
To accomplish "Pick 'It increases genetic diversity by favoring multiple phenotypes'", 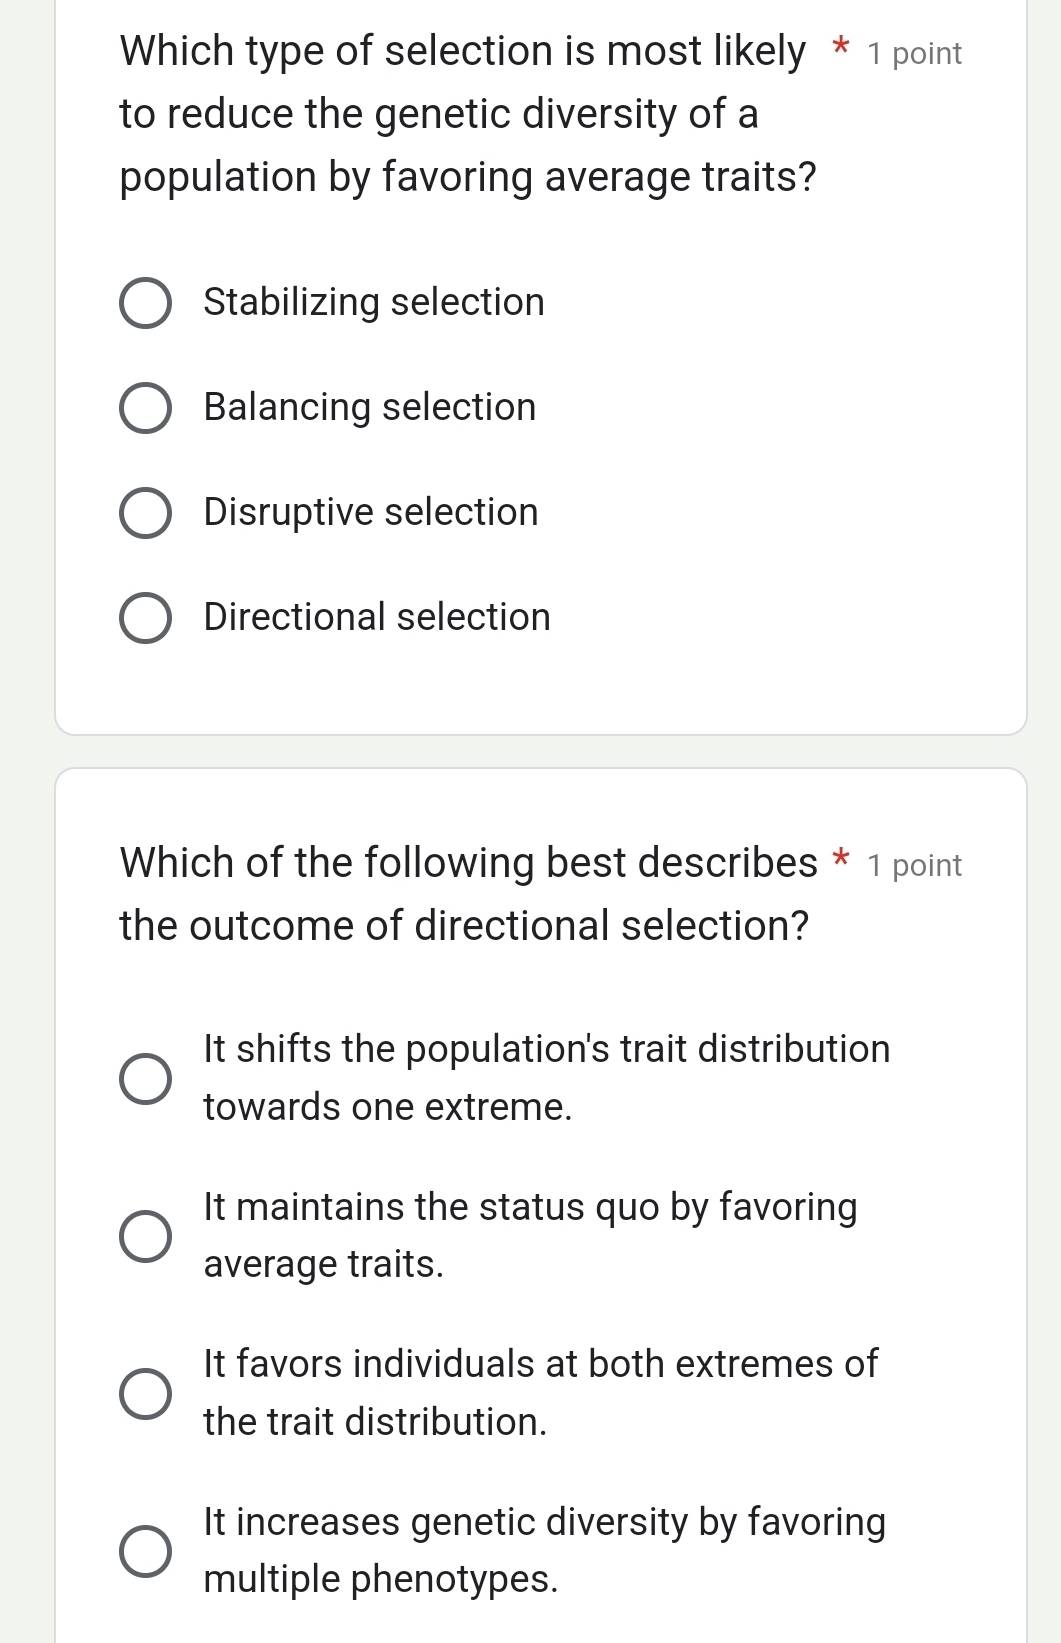I will coord(146,1552).
